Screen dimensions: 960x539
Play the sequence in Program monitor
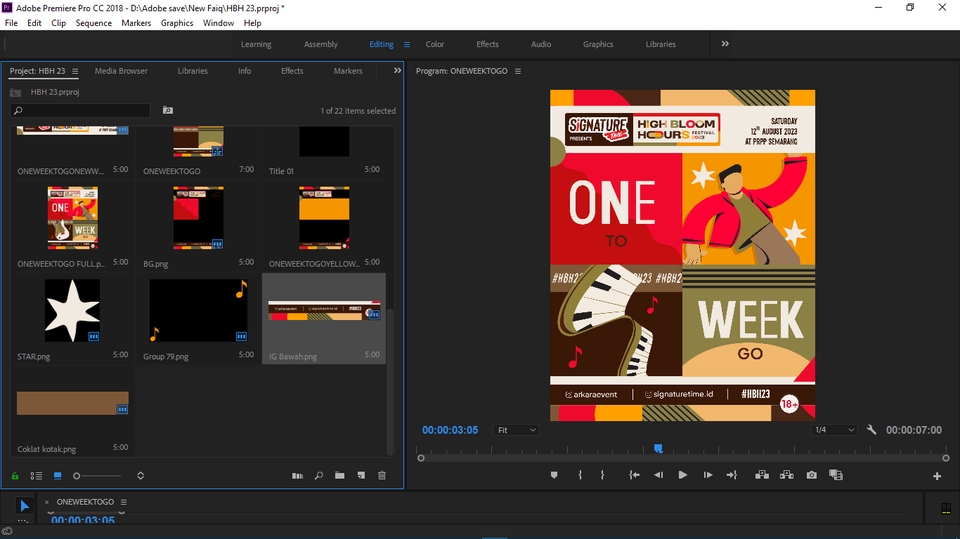[x=683, y=475]
